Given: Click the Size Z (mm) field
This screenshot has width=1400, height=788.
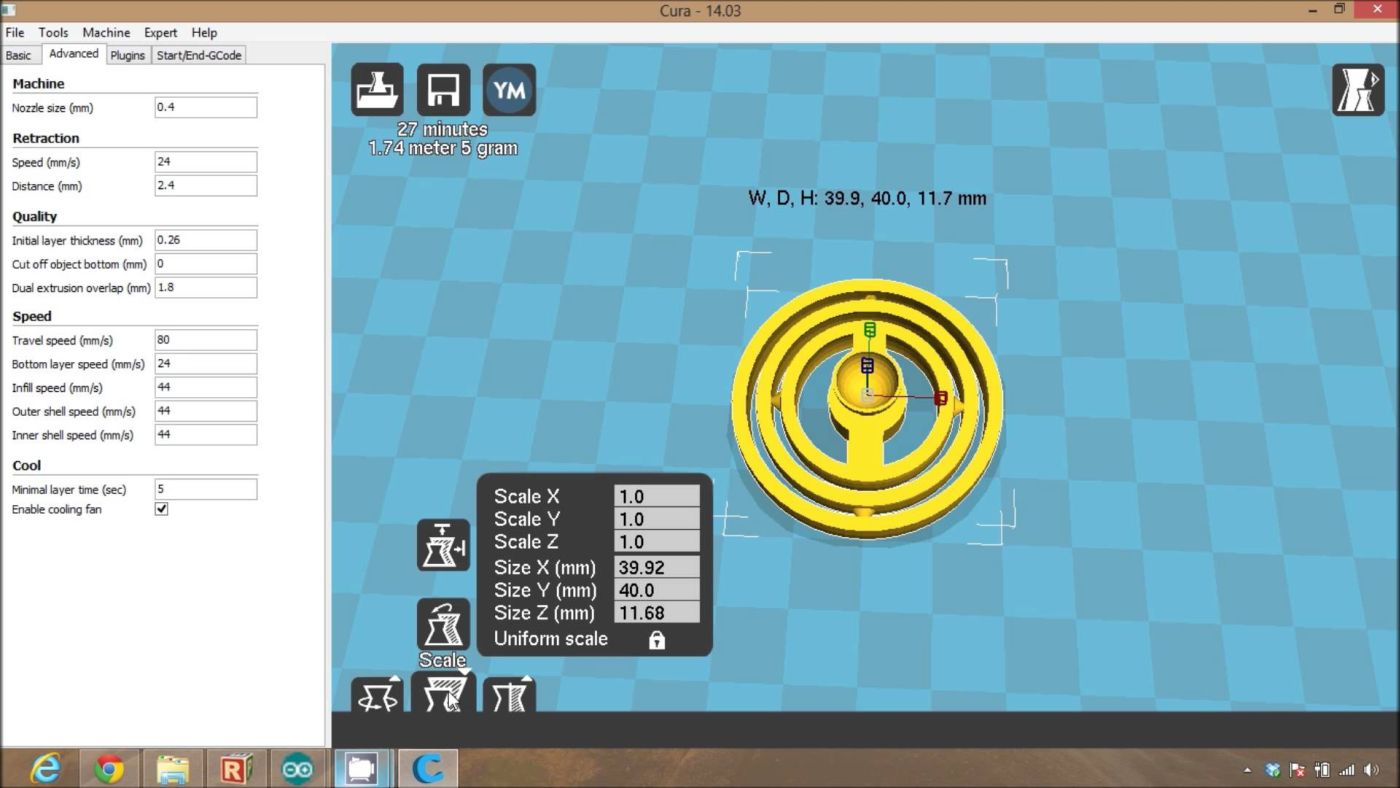Looking at the screenshot, I should [656, 613].
